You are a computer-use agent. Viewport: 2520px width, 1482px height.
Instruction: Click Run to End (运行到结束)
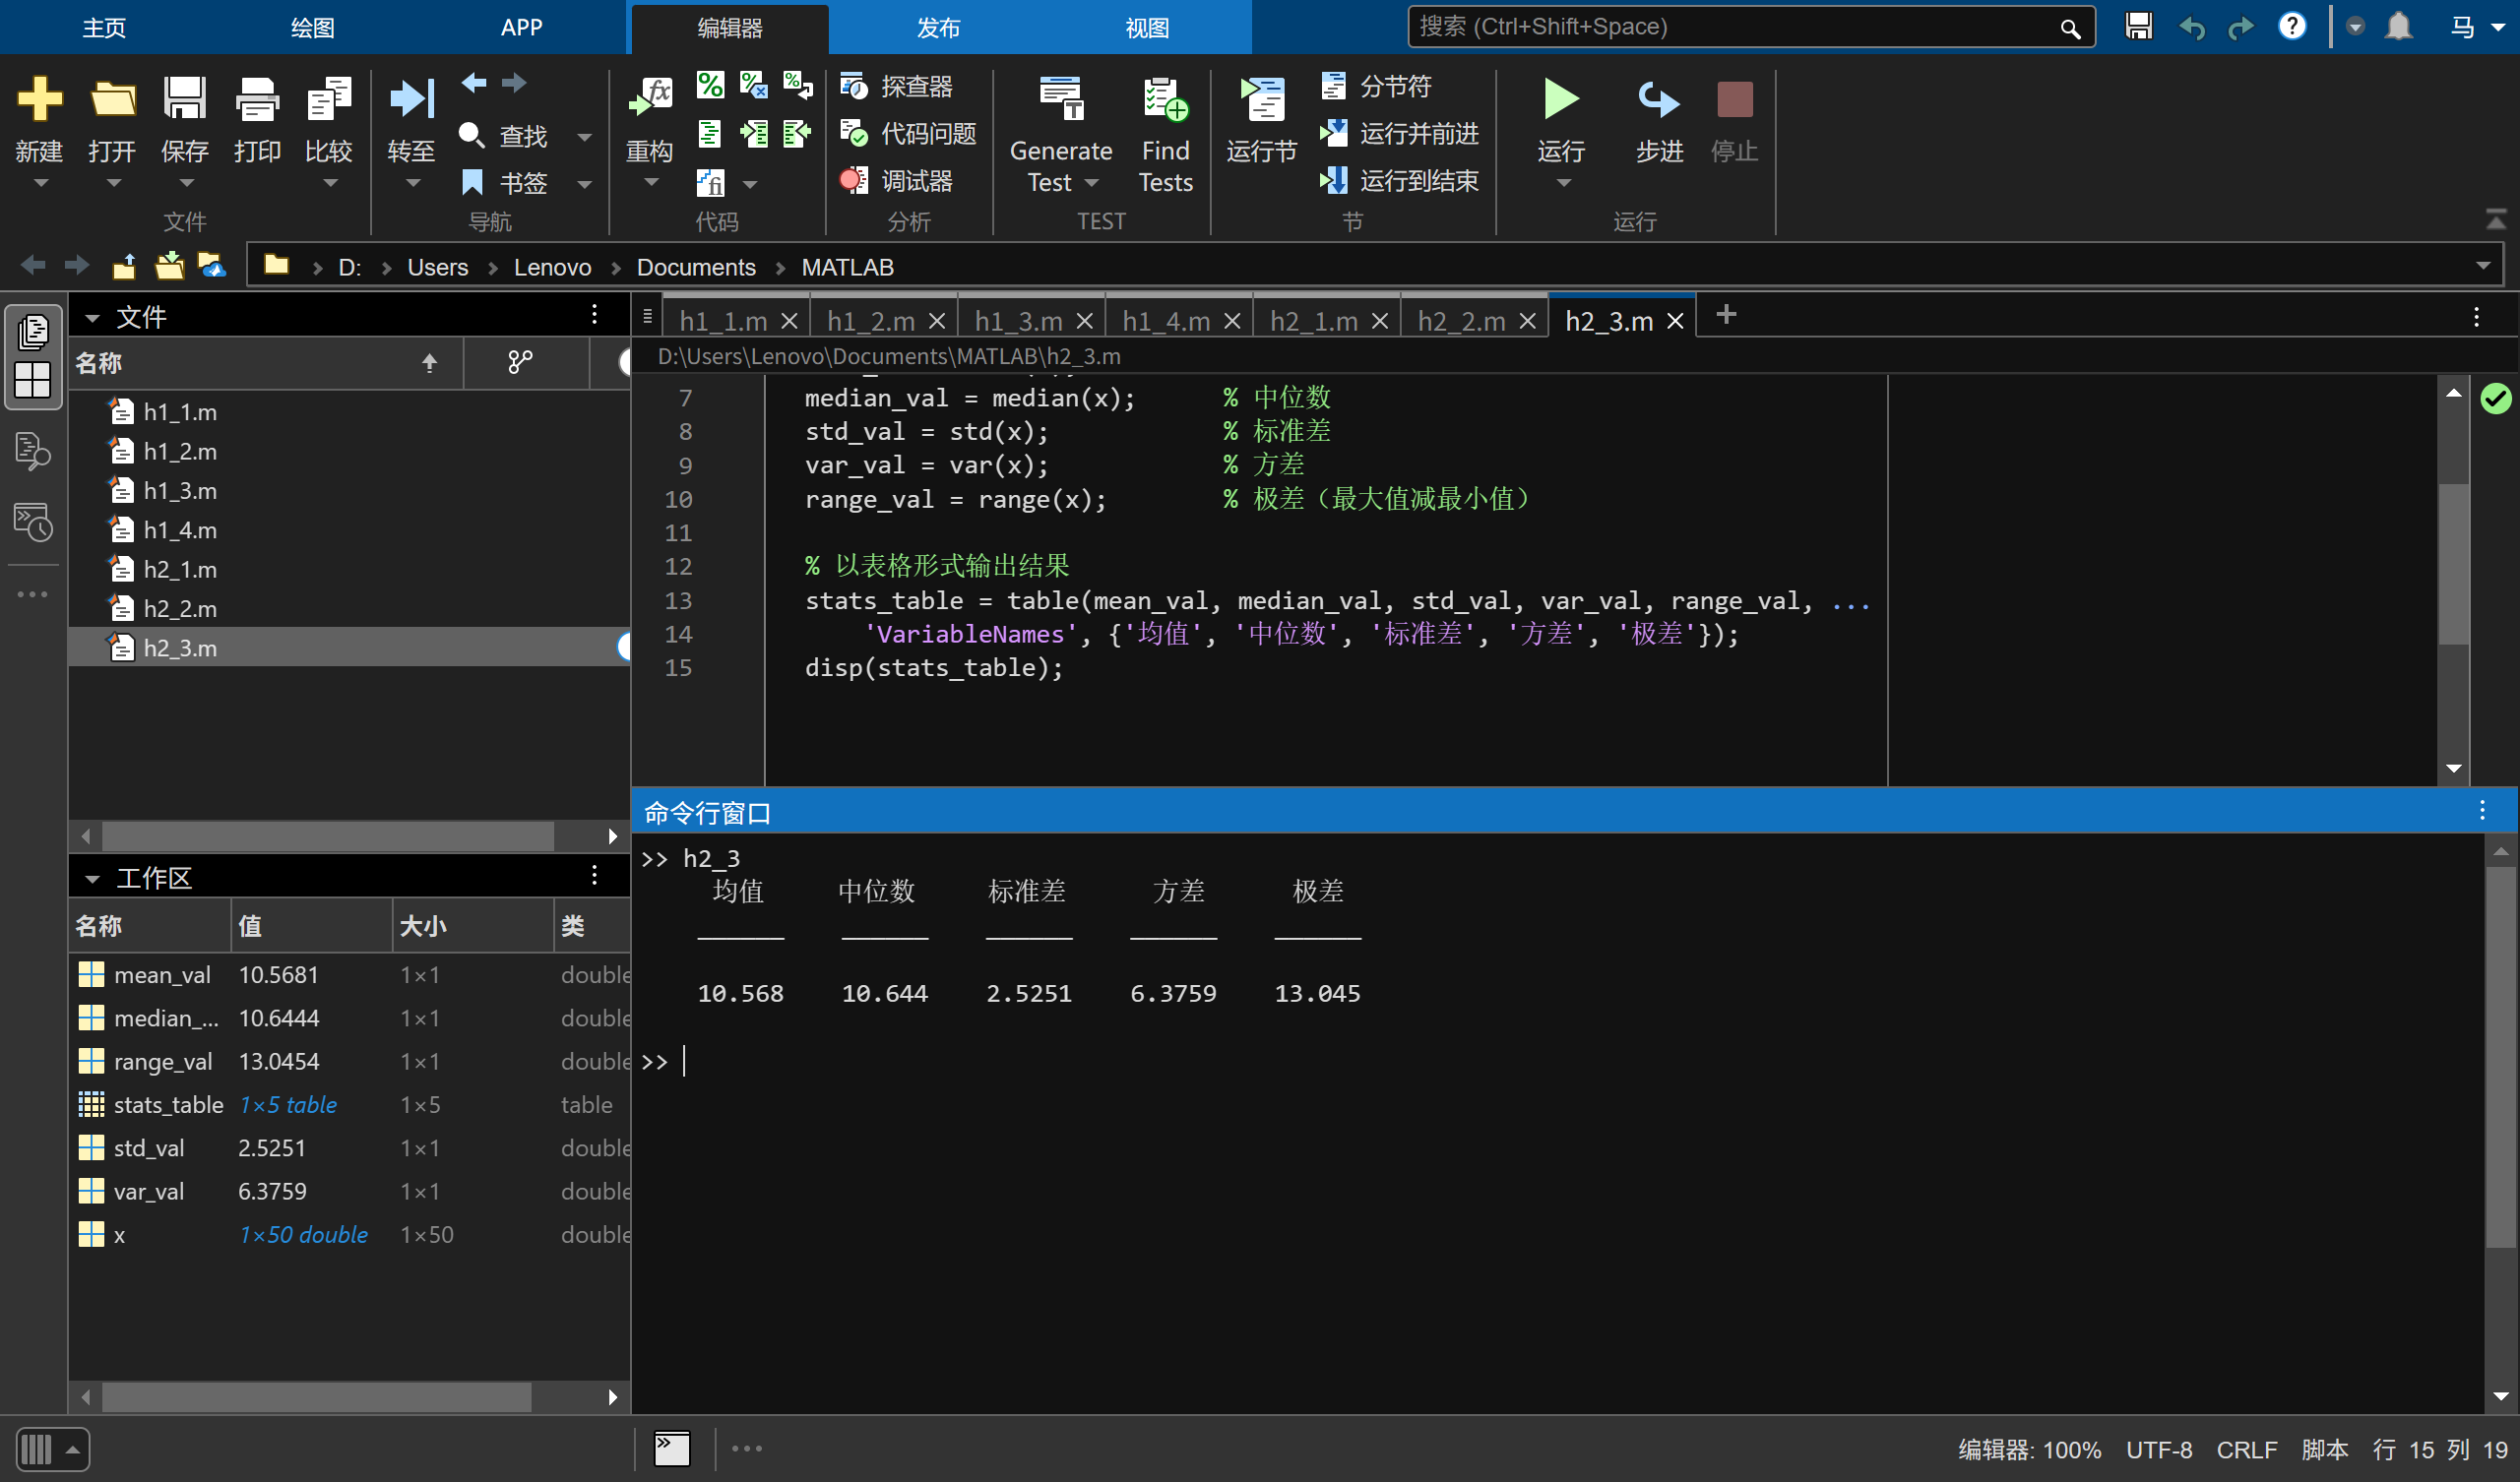point(1400,181)
